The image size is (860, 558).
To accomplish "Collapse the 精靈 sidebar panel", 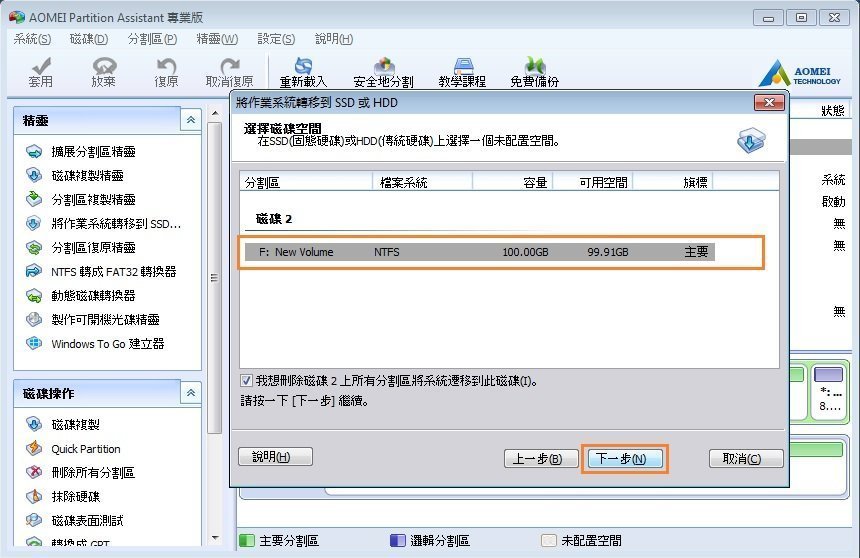I will [x=191, y=120].
